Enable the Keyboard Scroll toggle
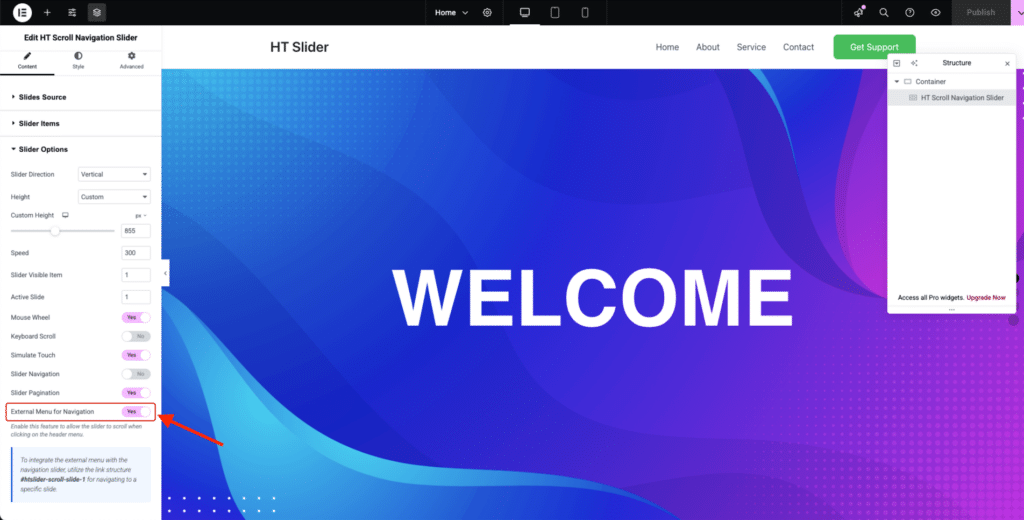This screenshot has width=1024, height=520. pos(135,336)
